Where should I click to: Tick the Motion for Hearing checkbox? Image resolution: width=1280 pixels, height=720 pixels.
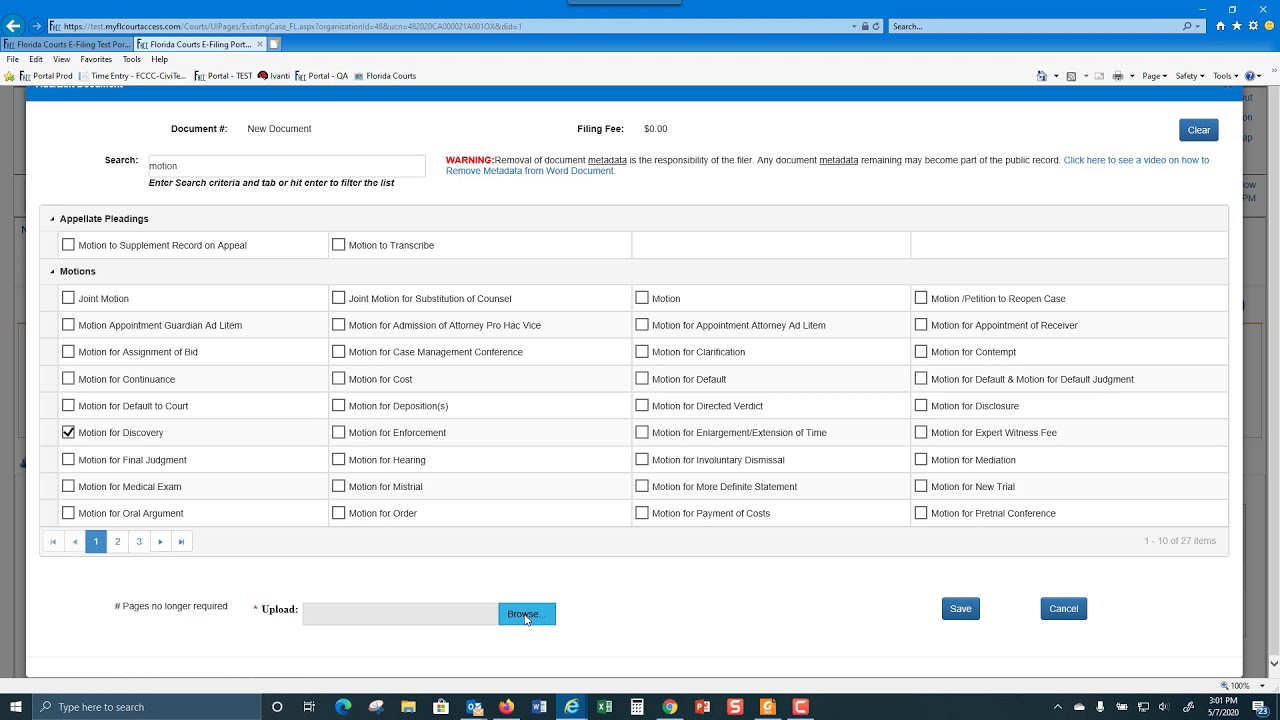tap(338, 459)
